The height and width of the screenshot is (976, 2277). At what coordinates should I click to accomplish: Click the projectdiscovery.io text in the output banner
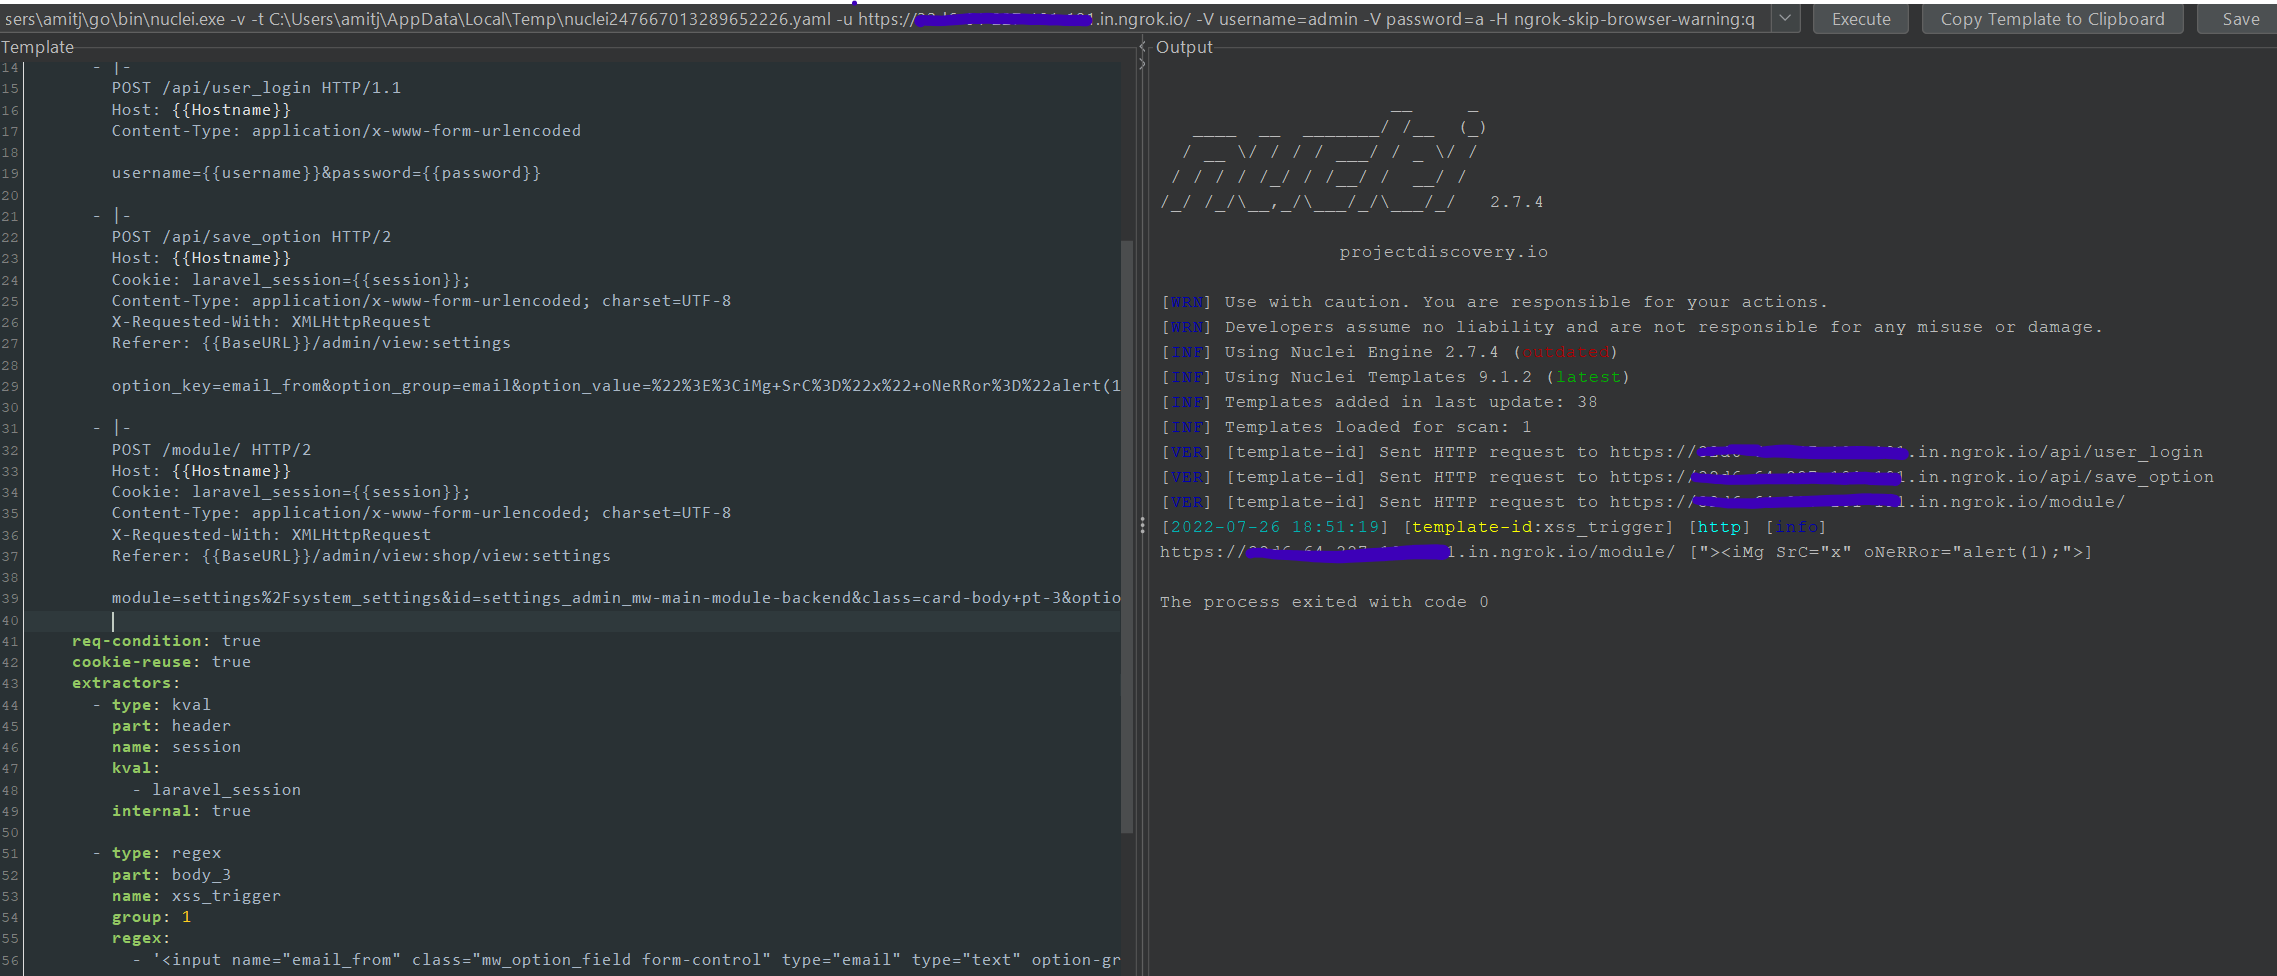click(x=1443, y=251)
